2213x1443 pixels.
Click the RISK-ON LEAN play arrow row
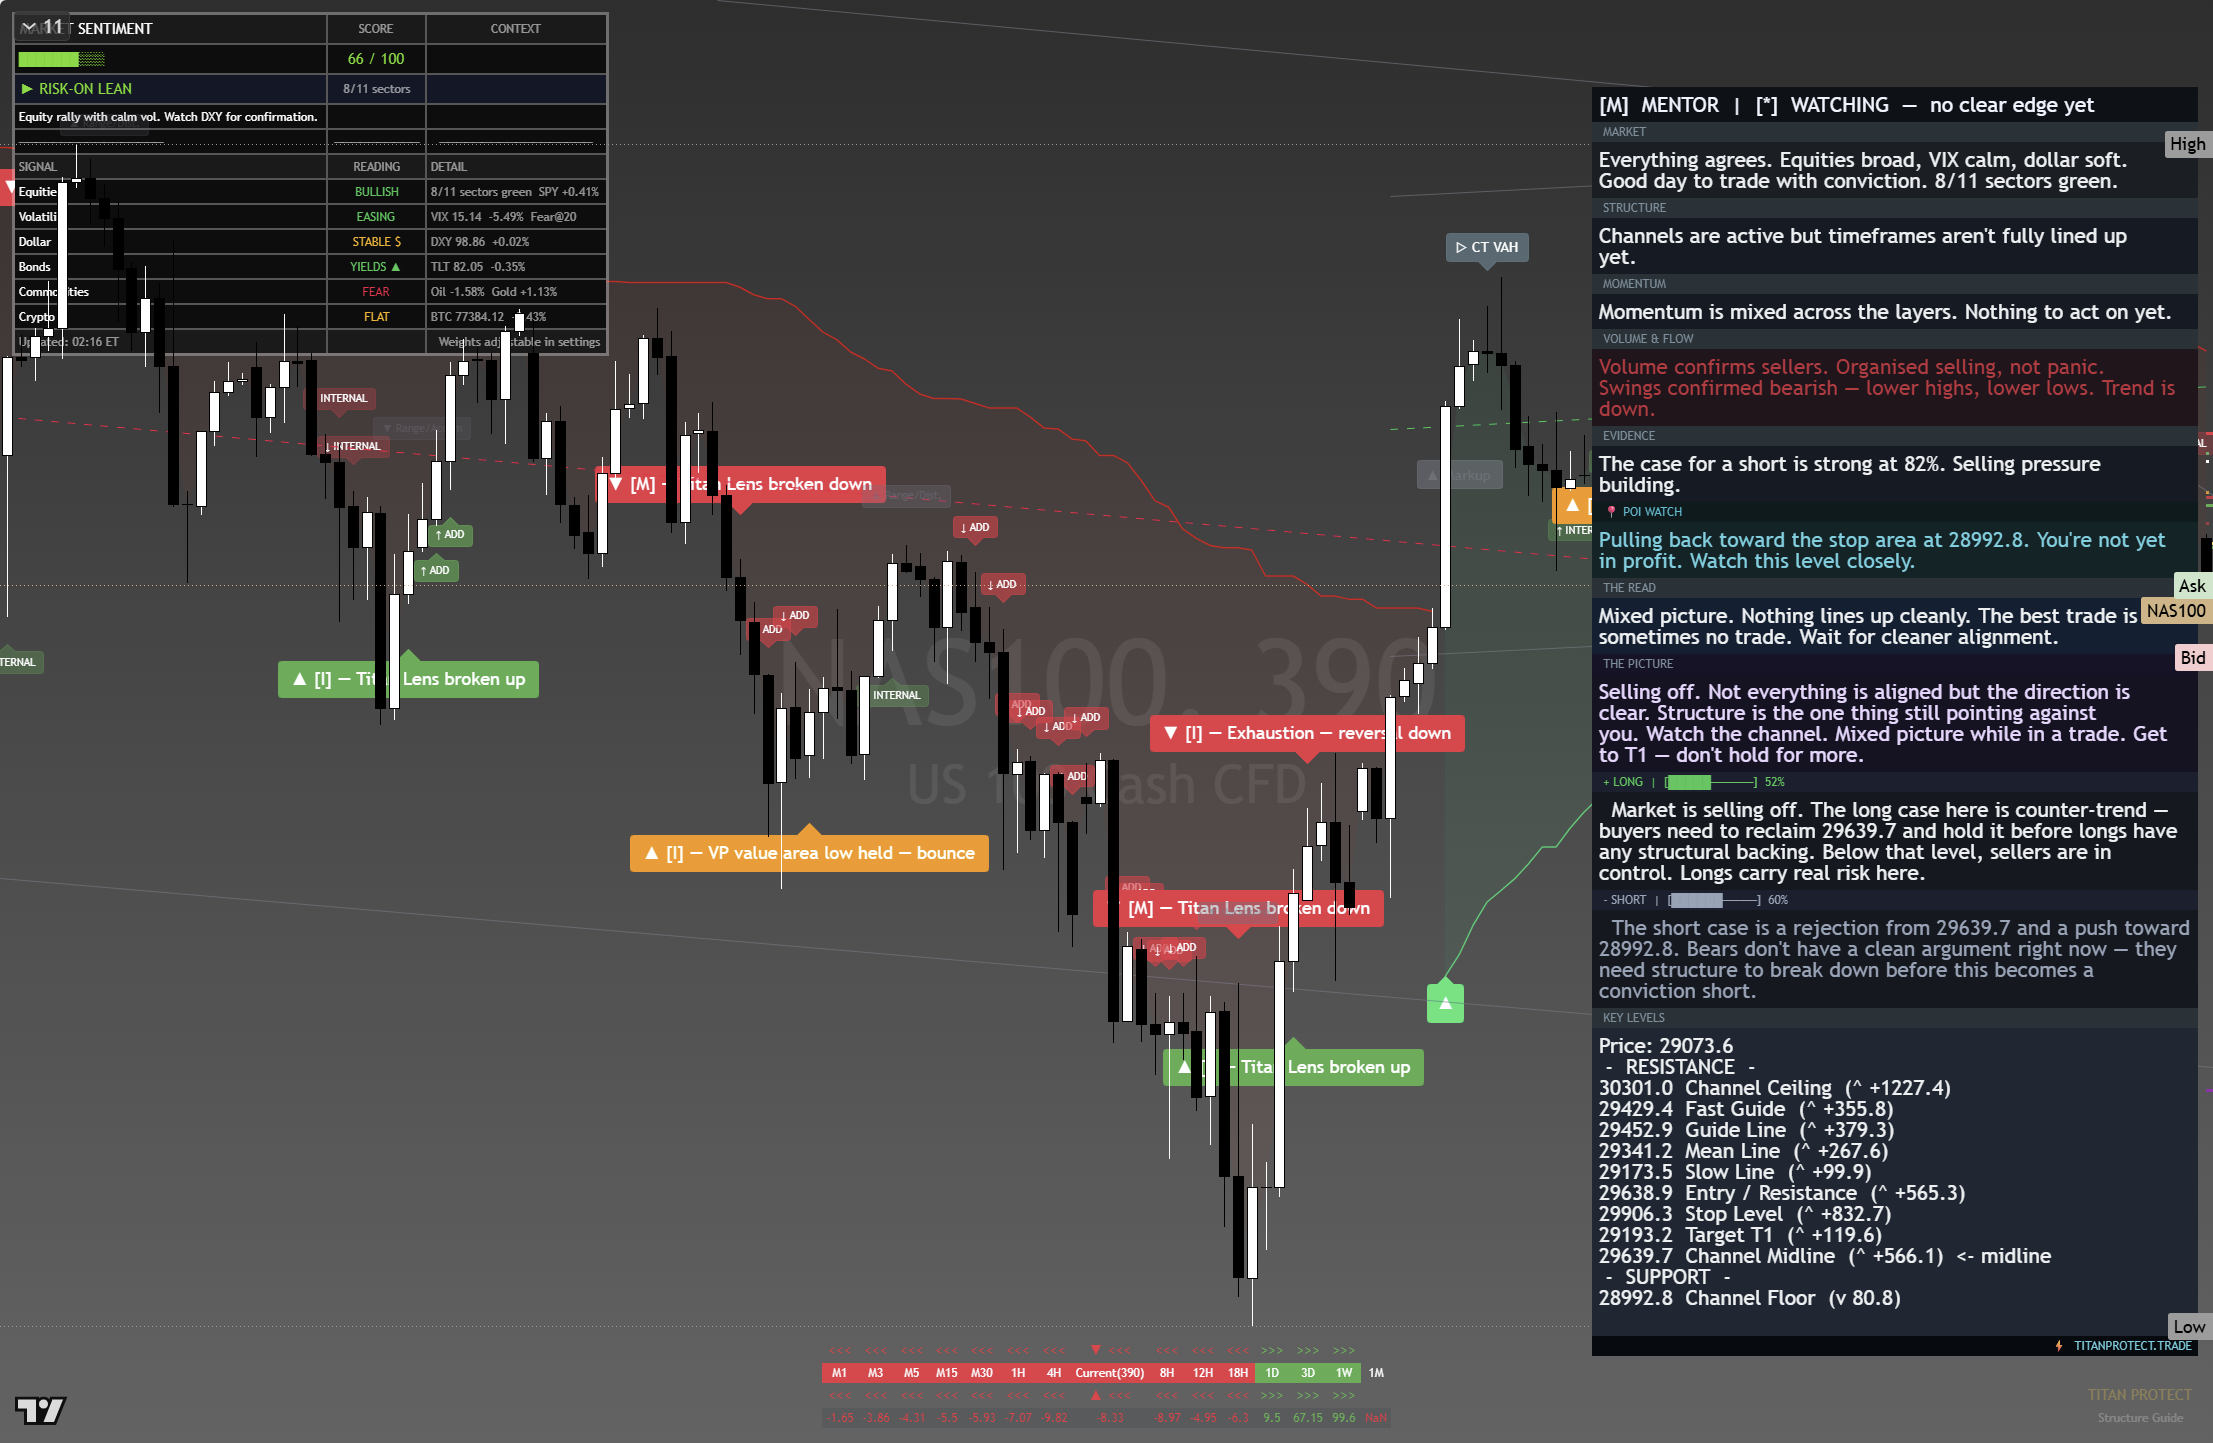[x=170, y=89]
